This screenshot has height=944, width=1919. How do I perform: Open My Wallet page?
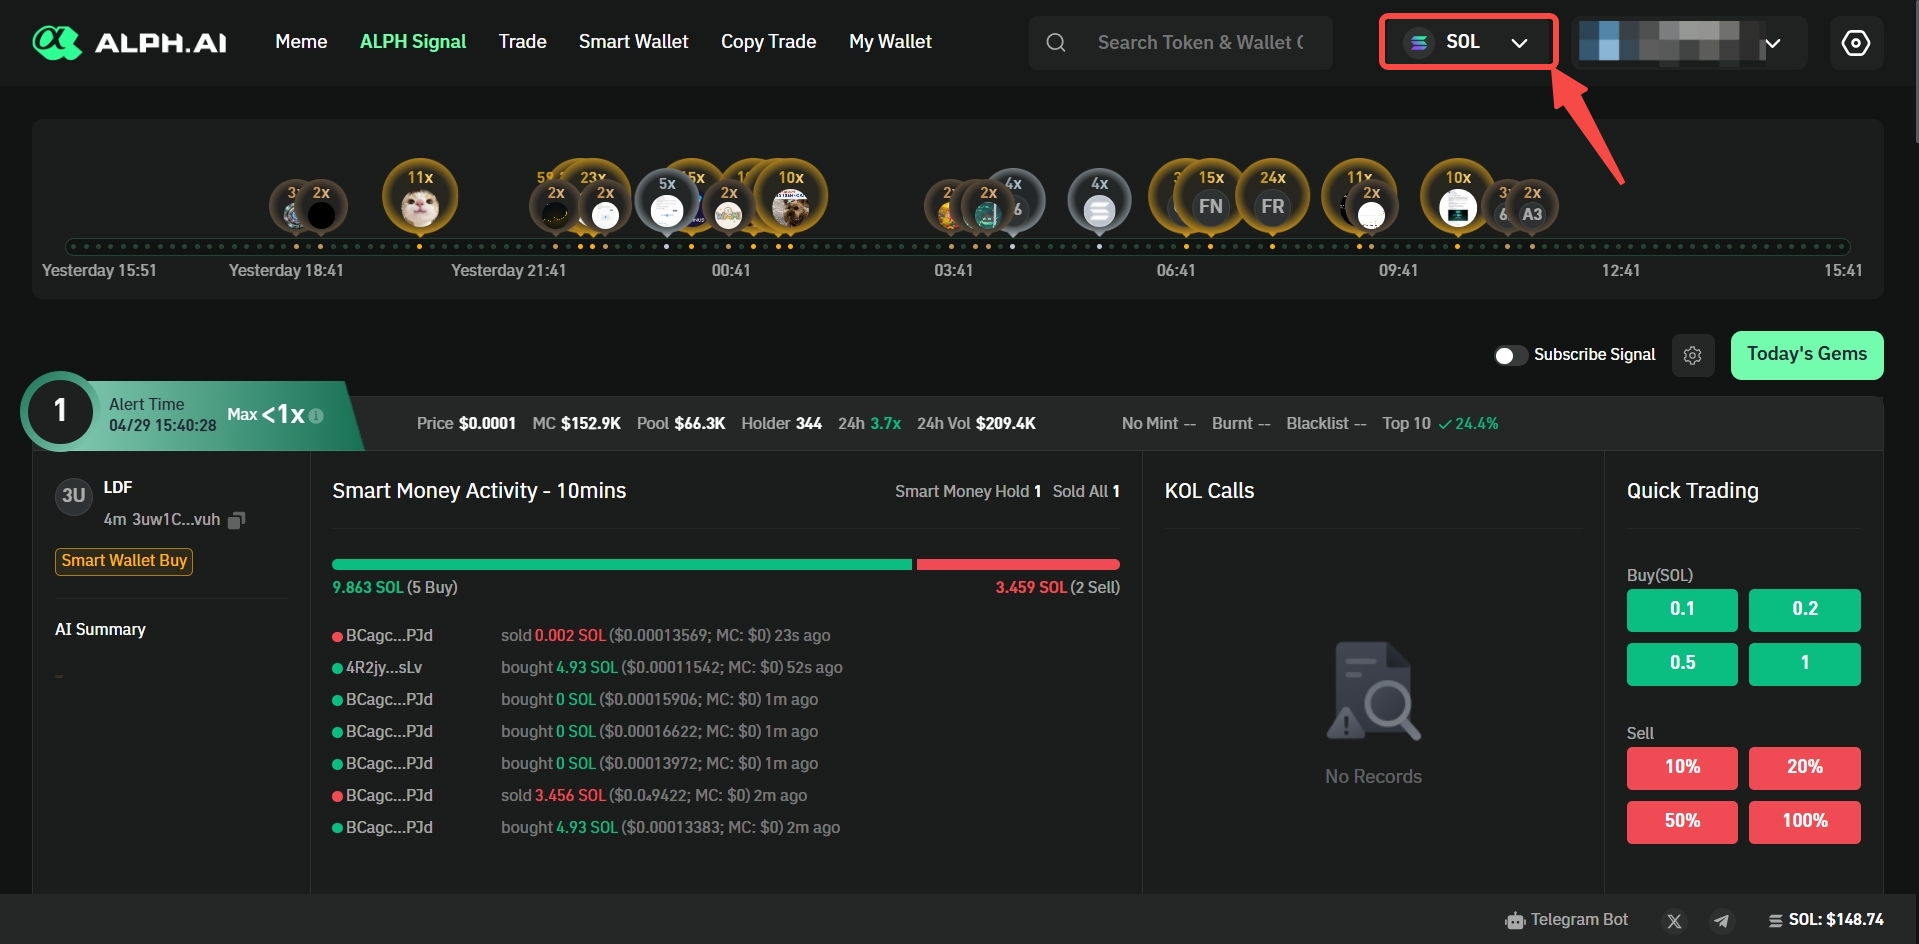pyautogui.click(x=890, y=42)
